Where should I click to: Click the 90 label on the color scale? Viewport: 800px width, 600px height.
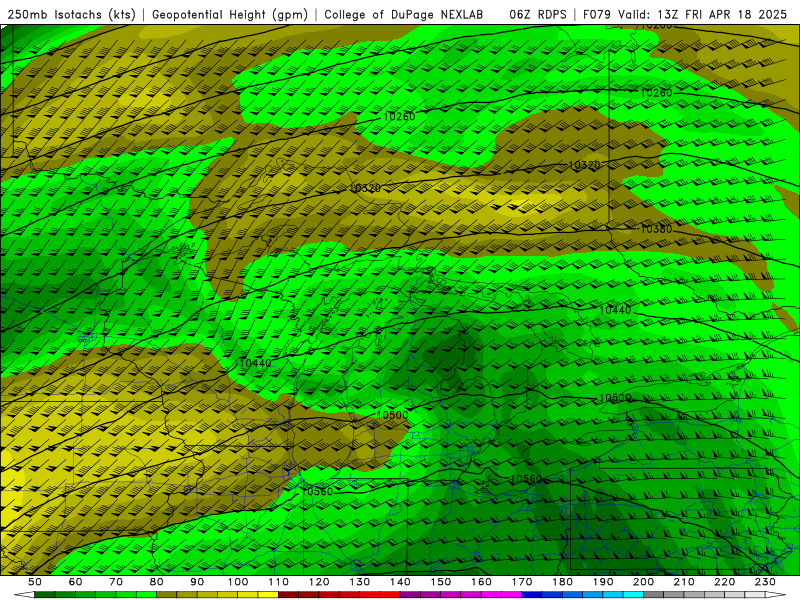pyautogui.click(x=197, y=582)
